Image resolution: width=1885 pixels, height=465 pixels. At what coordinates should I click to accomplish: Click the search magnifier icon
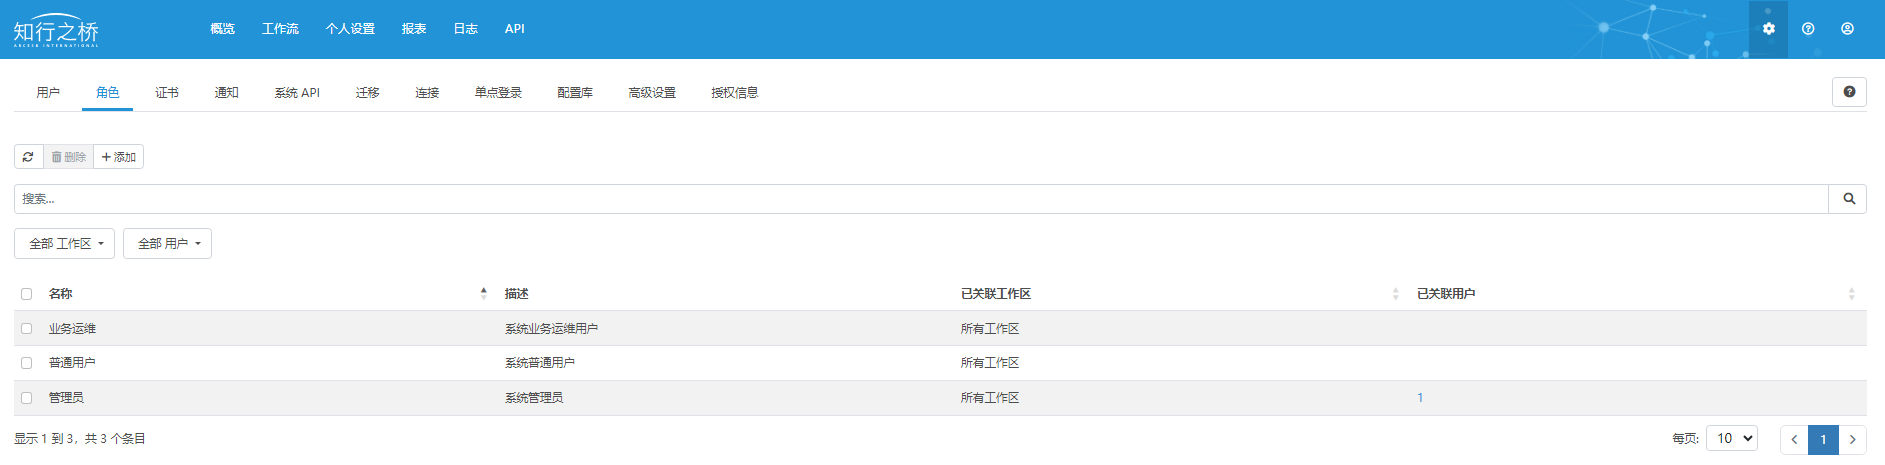coord(1848,199)
